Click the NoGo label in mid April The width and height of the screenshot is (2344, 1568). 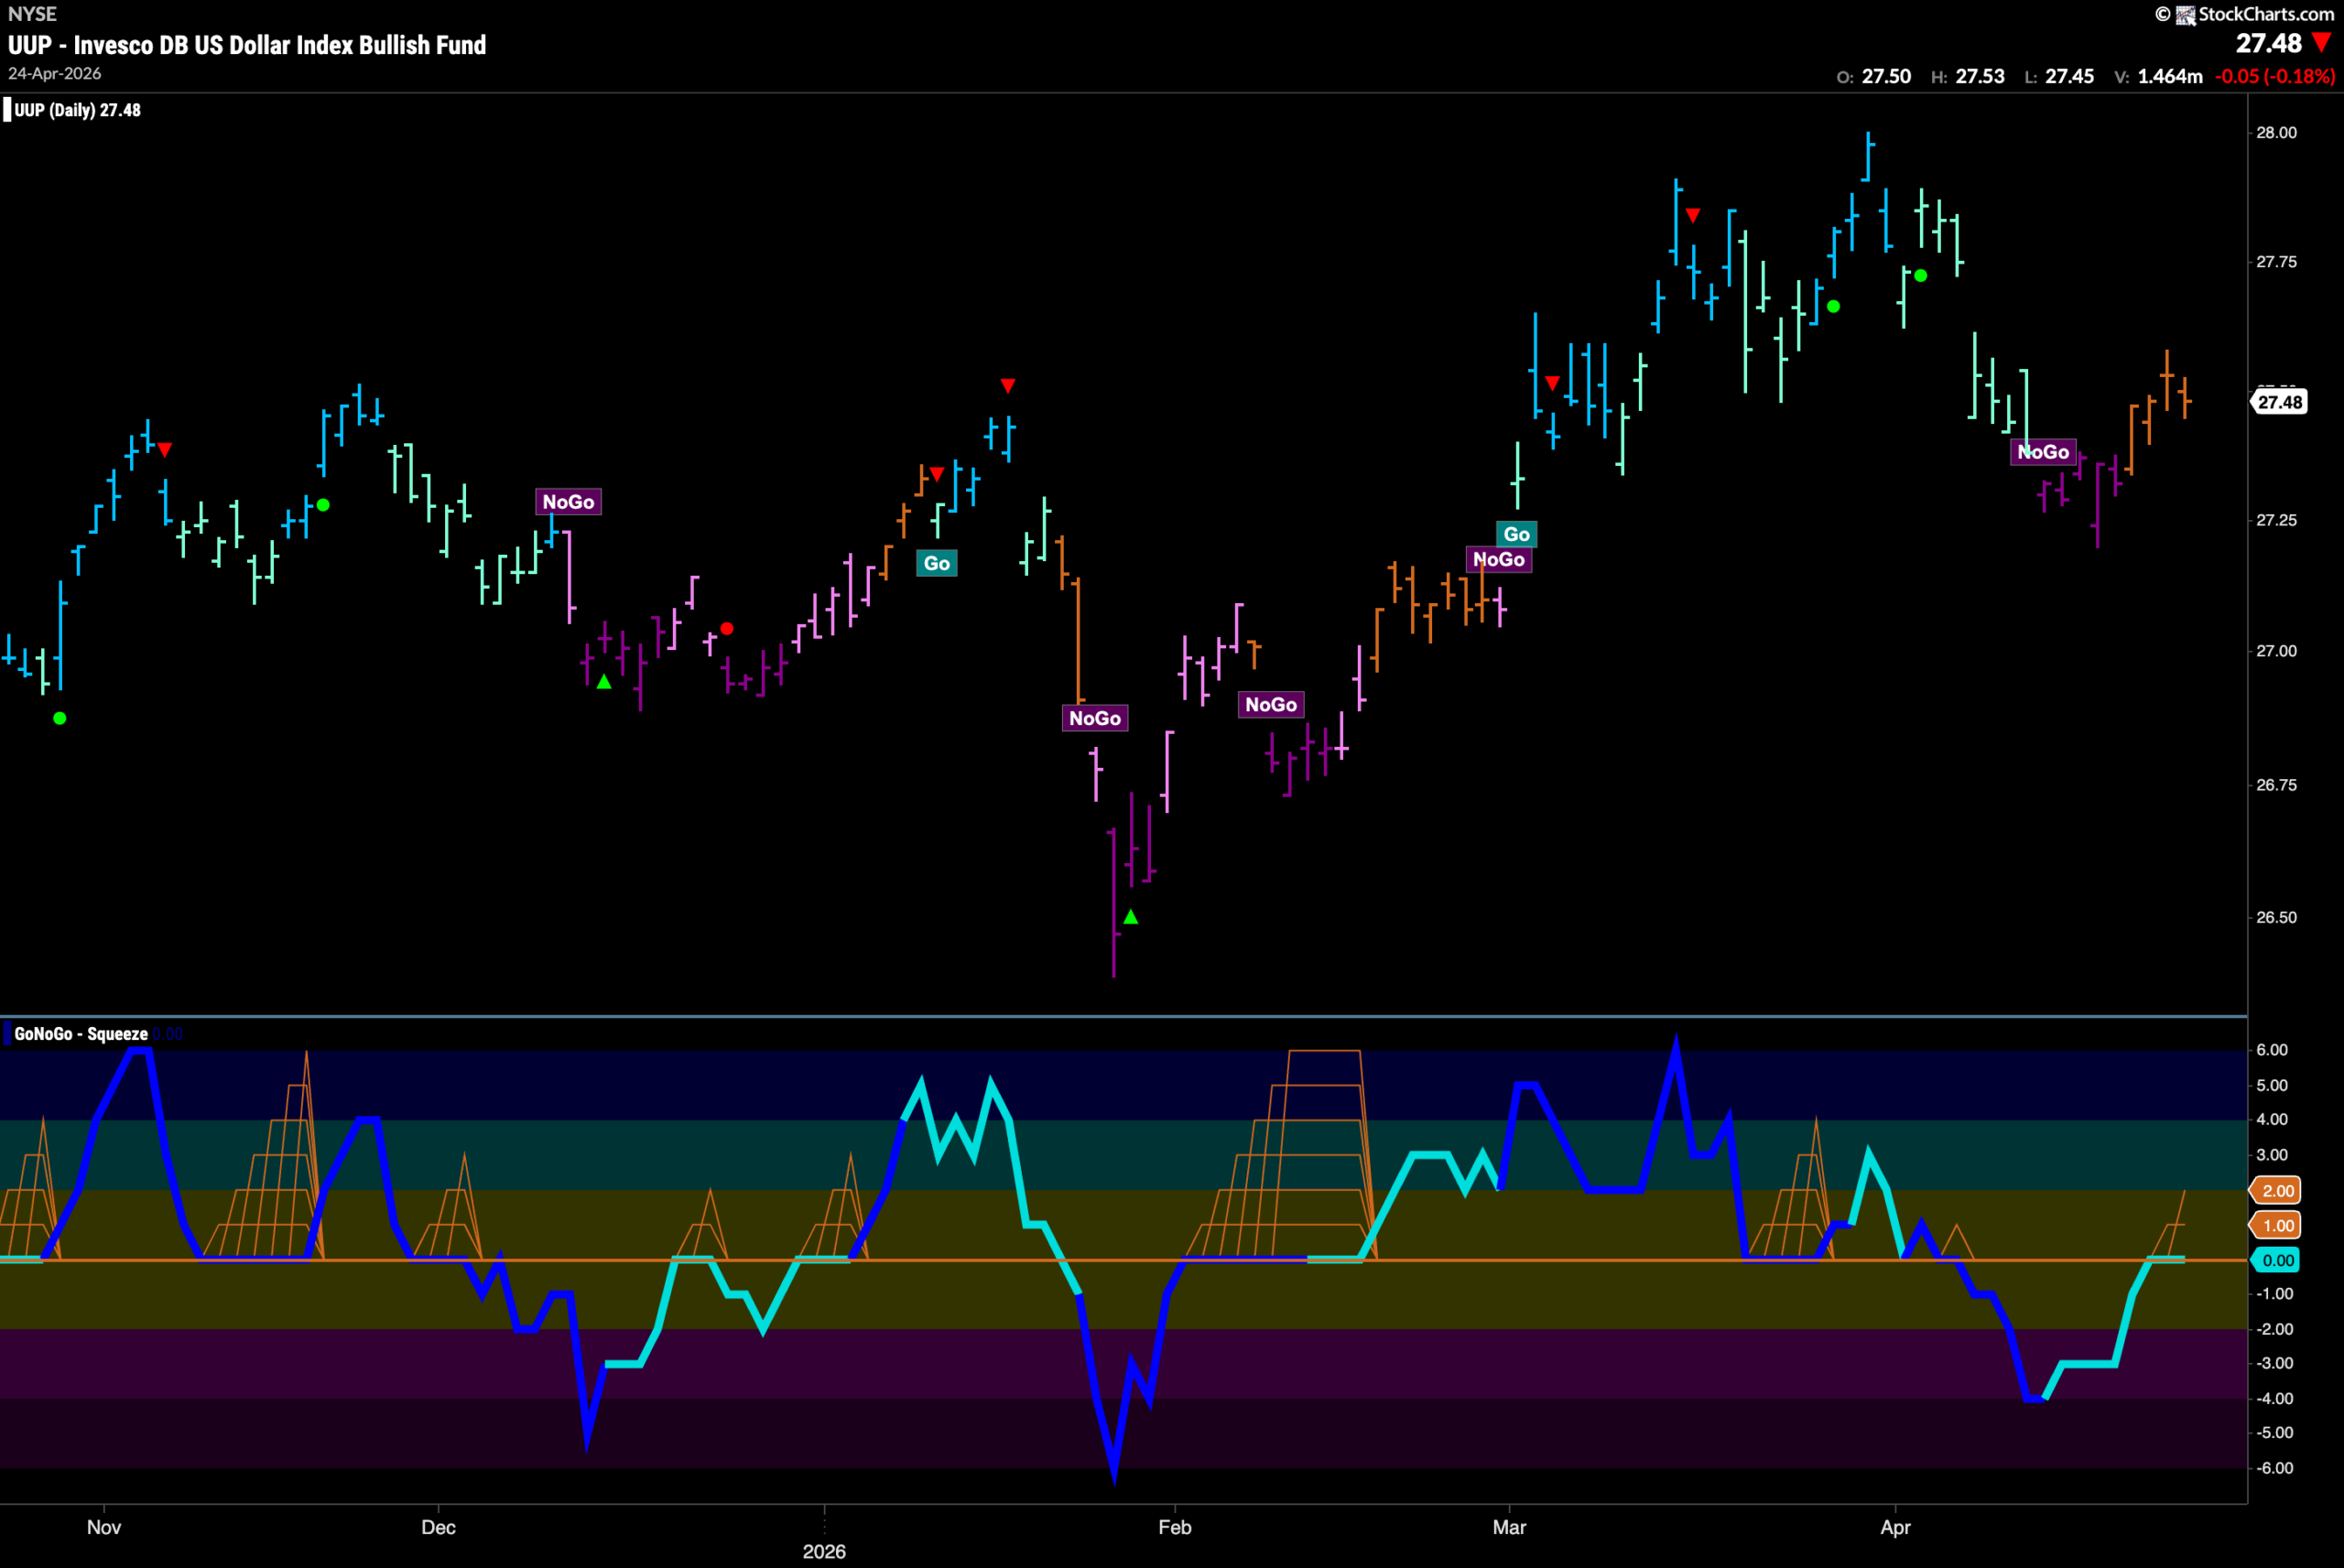[x=2043, y=452]
